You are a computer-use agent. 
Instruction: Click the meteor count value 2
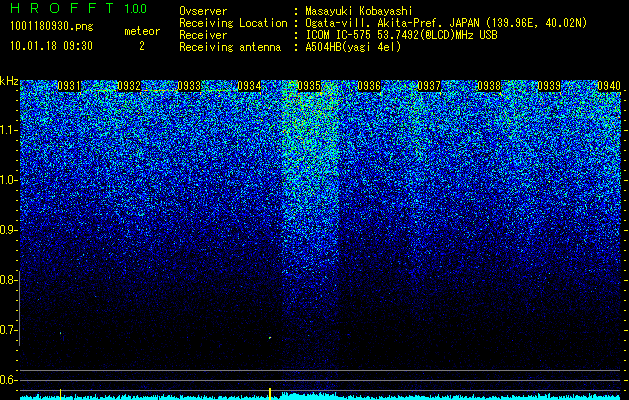[142, 46]
